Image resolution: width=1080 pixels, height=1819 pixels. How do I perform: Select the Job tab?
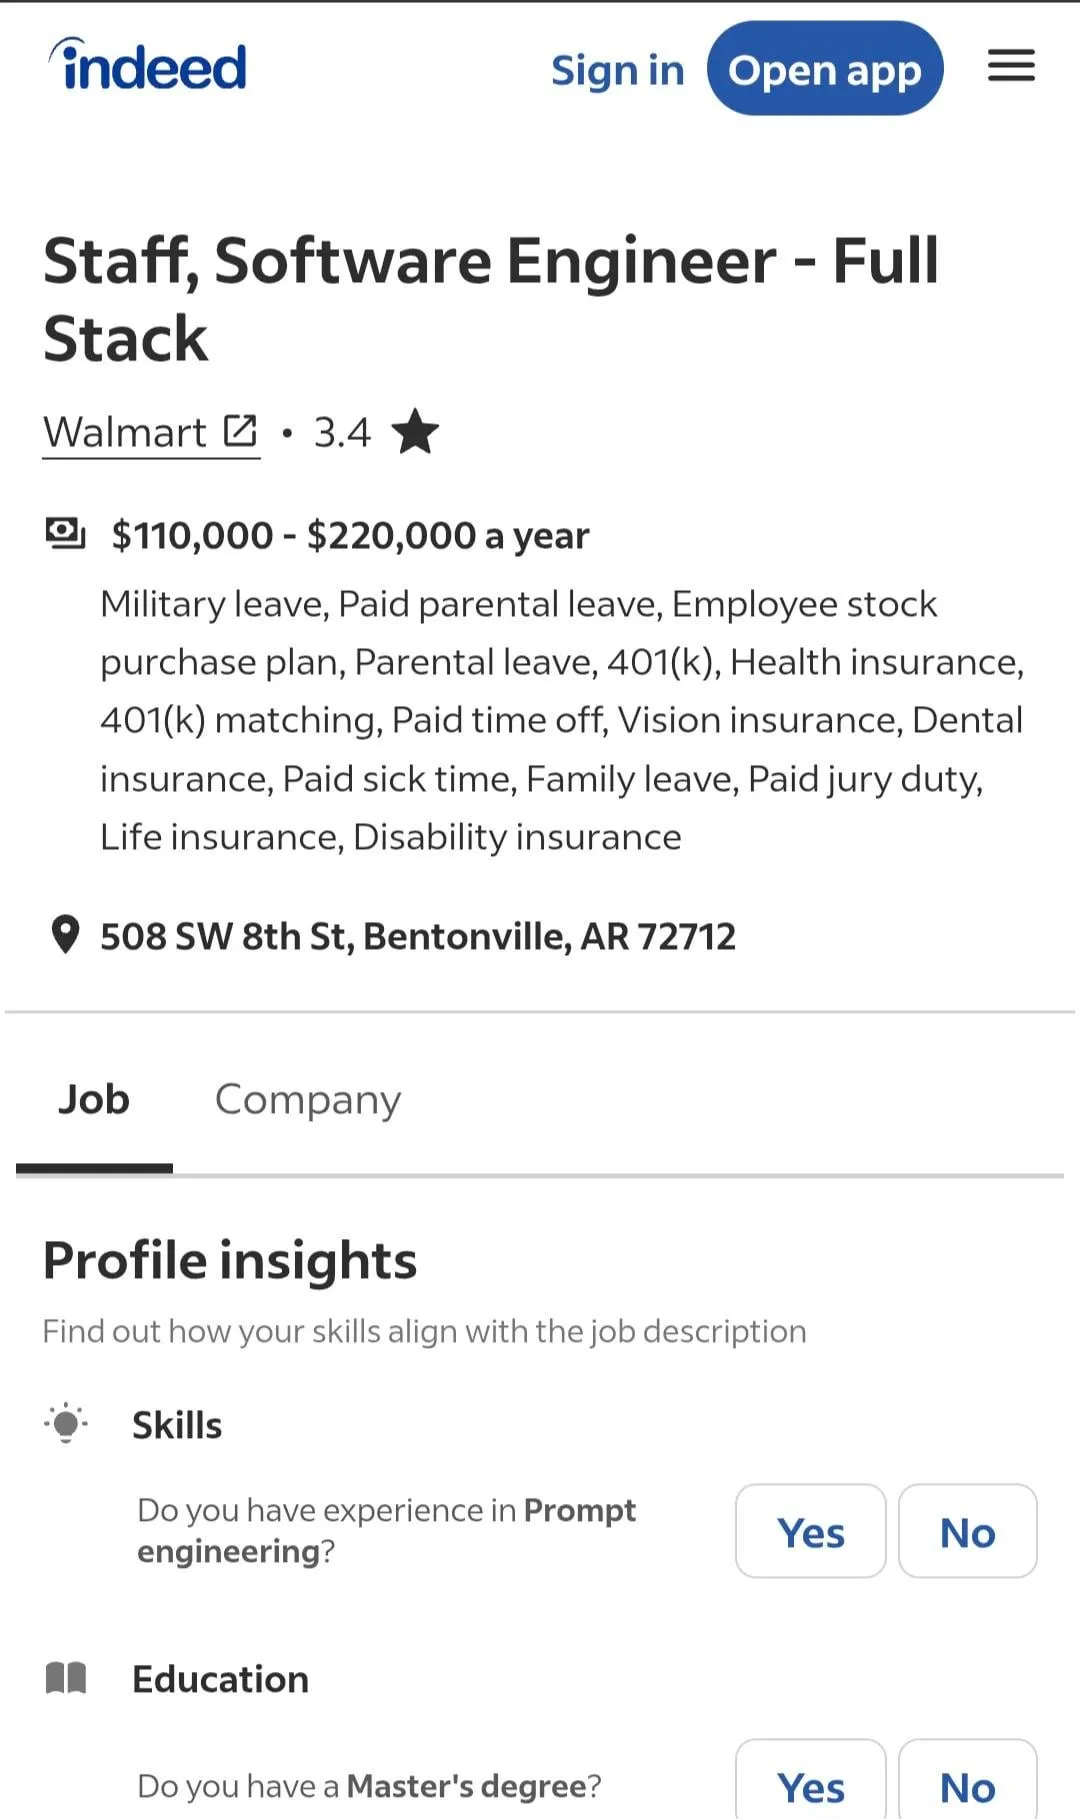(94, 1099)
